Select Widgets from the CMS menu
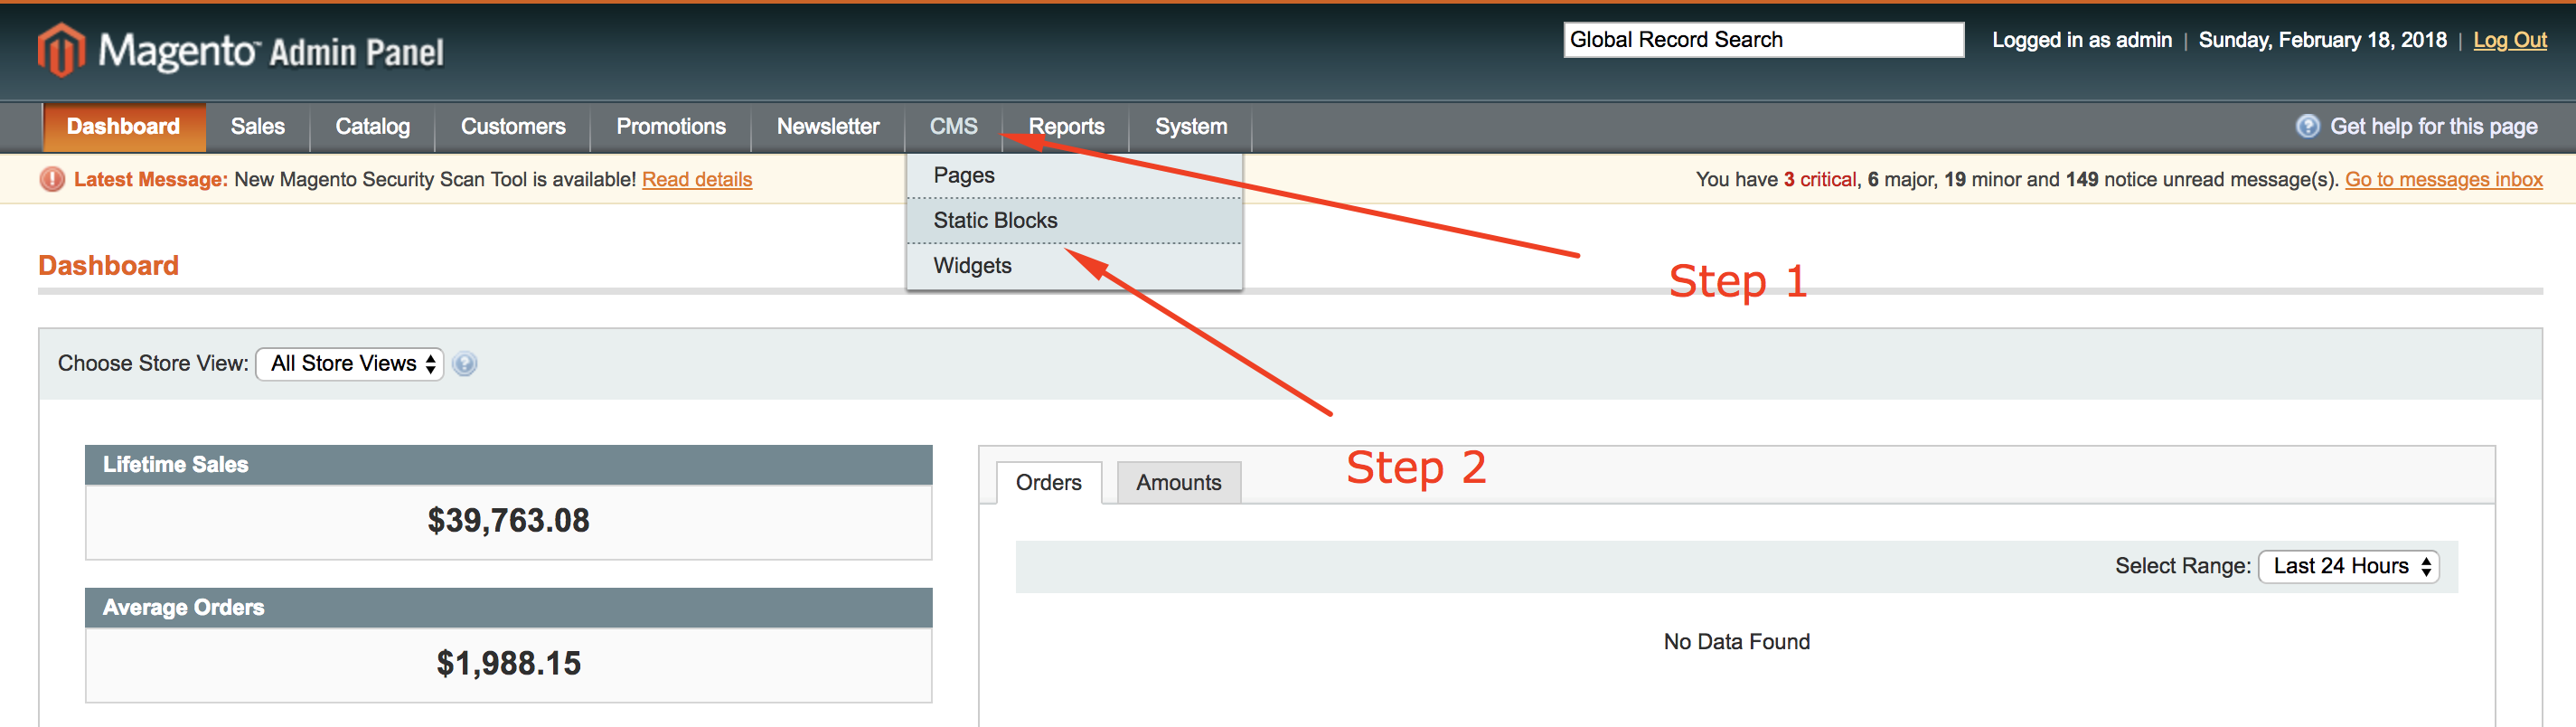This screenshot has width=2576, height=727. pos(1074,266)
